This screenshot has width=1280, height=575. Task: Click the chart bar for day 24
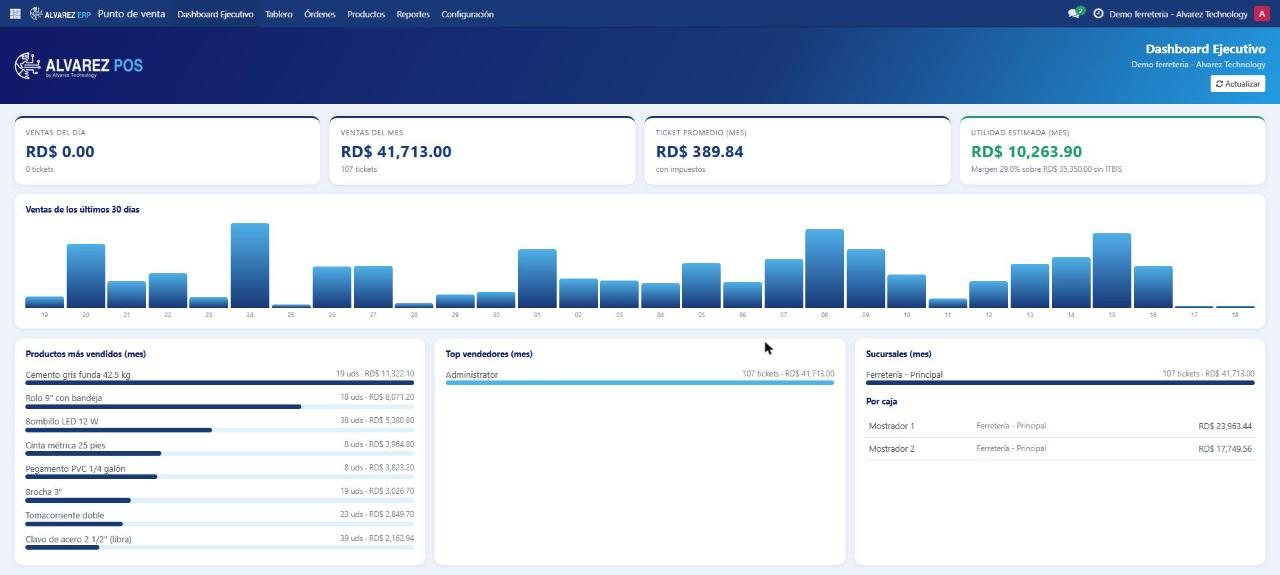[250, 265]
